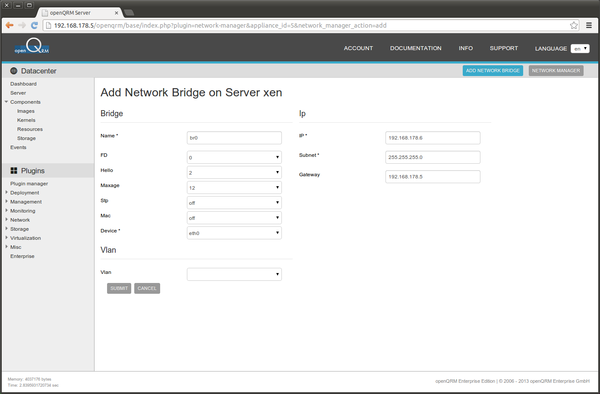Open the Device dropdown showing eth0
The width and height of the screenshot is (600, 394).
click(234, 233)
